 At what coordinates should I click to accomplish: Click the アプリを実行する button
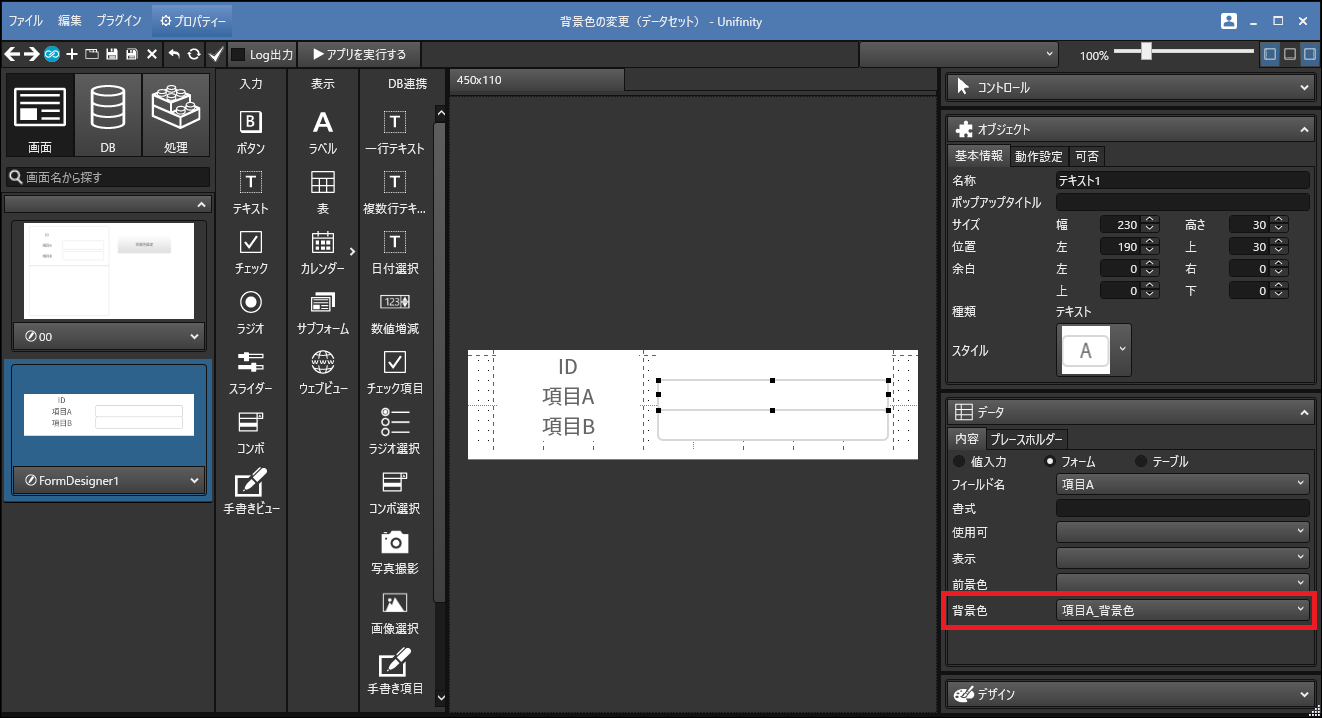[360, 54]
